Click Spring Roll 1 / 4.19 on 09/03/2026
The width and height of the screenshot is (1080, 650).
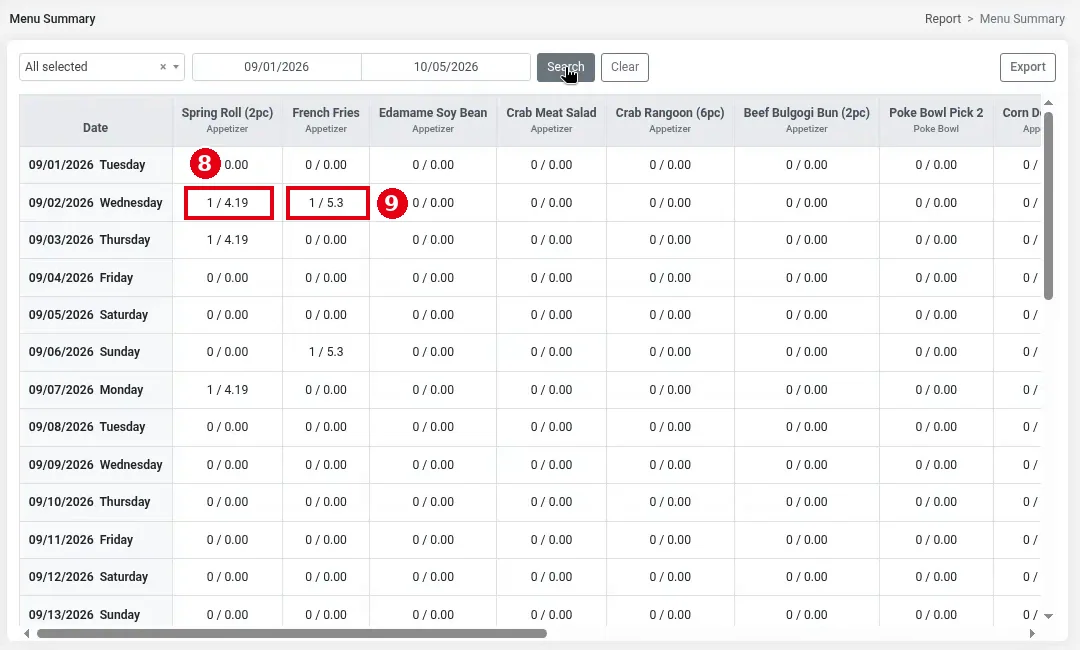(227, 240)
